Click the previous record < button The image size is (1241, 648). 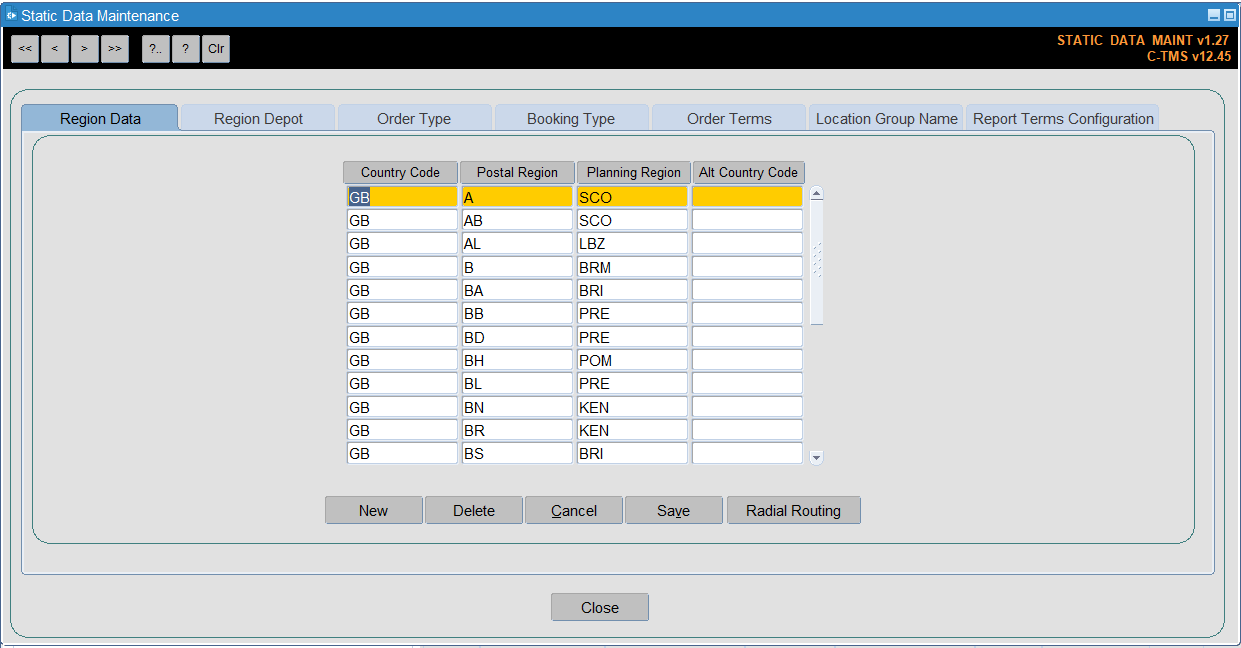click(55, 48)
